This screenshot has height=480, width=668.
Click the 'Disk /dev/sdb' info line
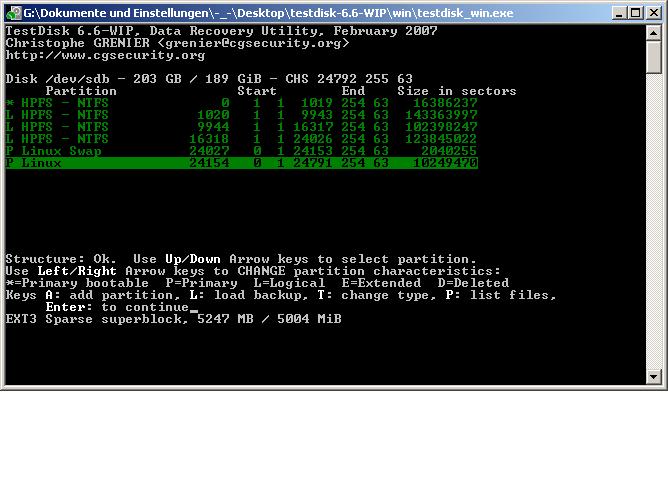(x=209, y=79)
